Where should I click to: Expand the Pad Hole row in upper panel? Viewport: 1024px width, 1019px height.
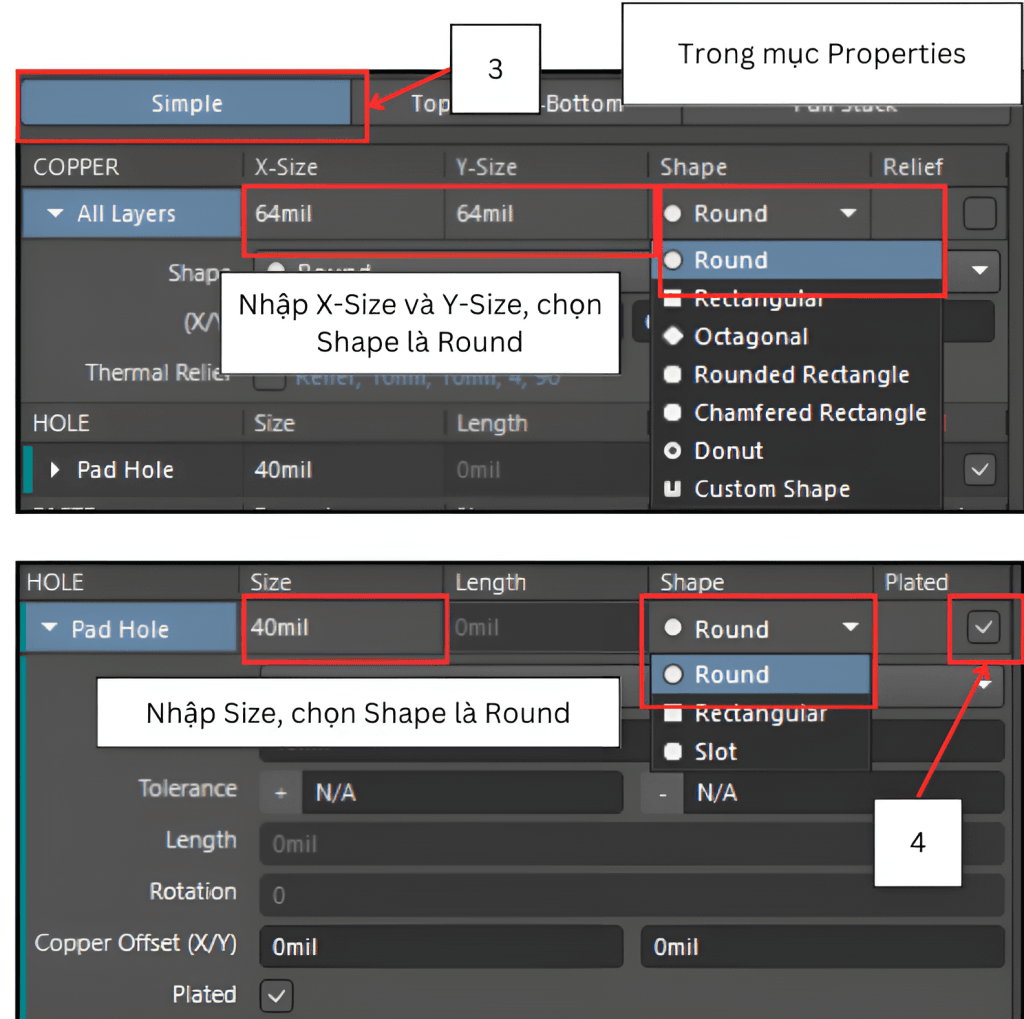coord(56,470)
